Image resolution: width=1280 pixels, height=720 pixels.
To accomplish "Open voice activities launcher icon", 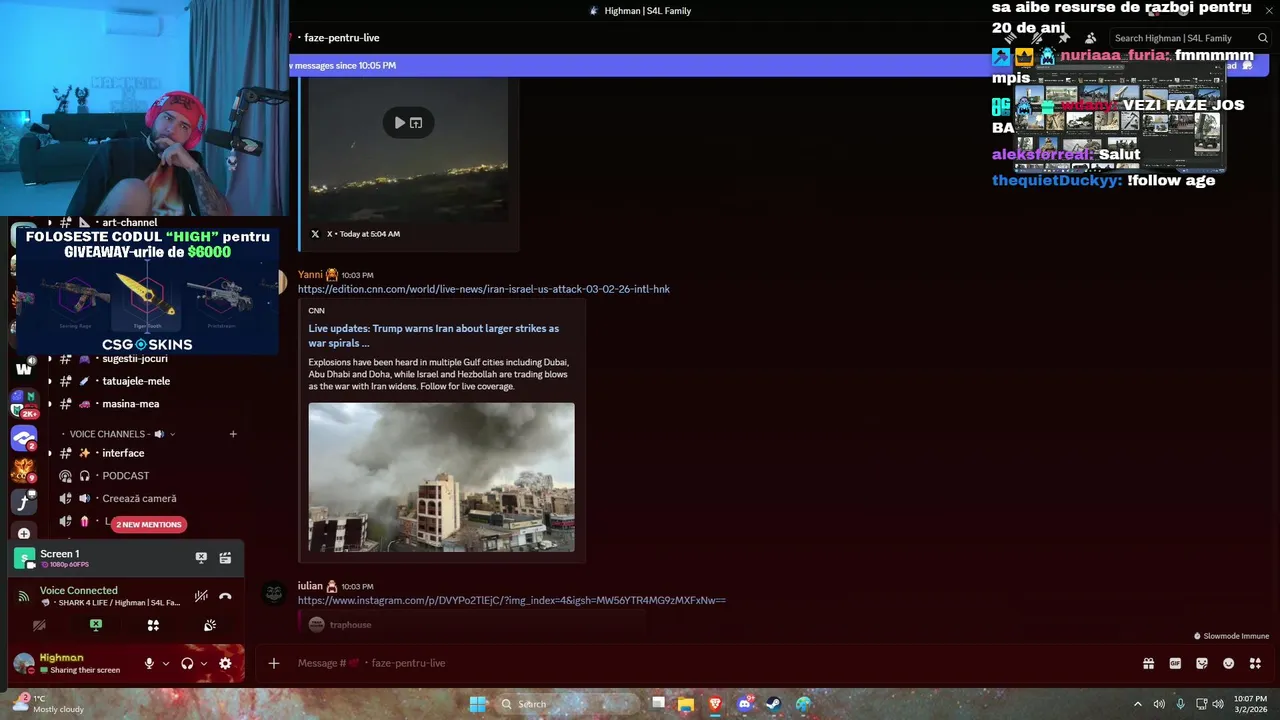I will (x=153, y=625).
